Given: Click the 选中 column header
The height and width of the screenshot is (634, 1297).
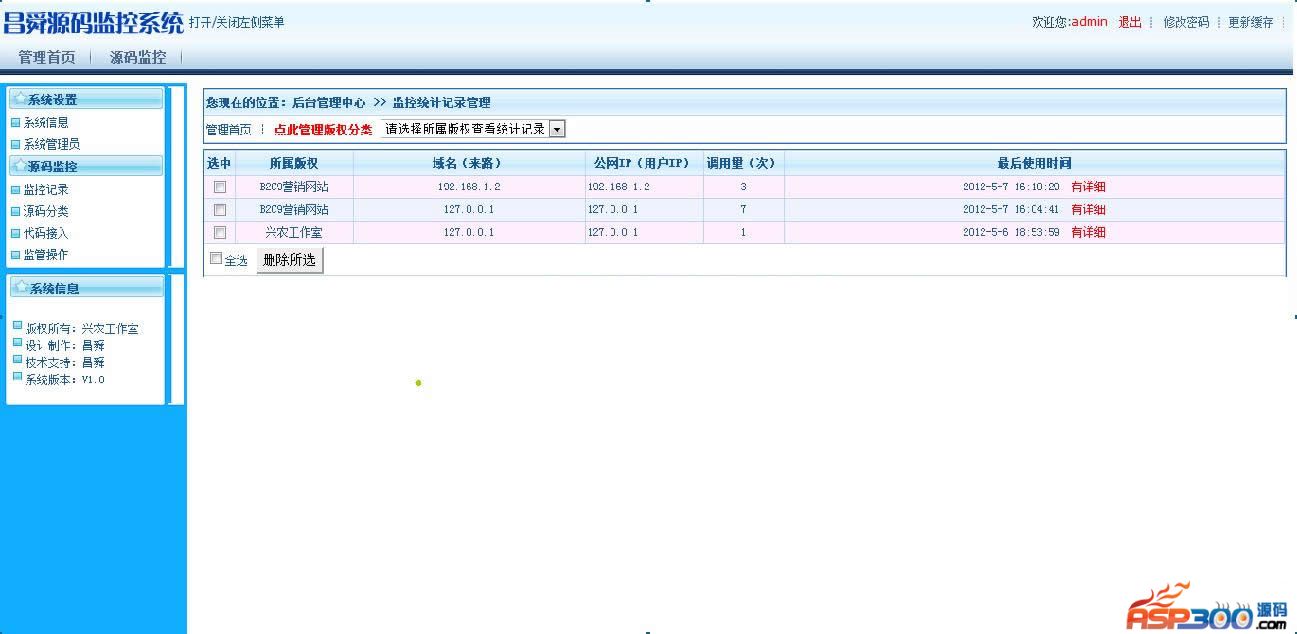Looking at the screenshot, I should click(219, 163).
